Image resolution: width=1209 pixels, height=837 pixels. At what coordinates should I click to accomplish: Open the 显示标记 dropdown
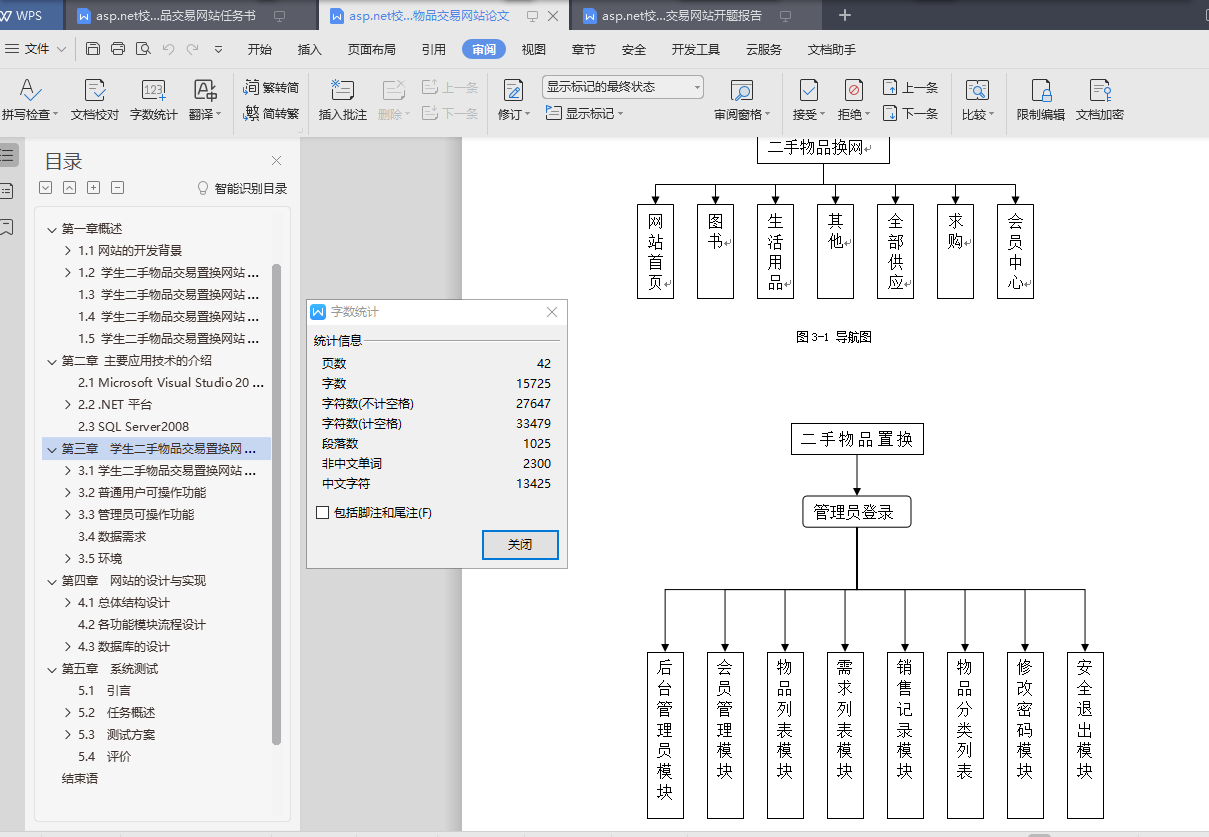(585, 114)
